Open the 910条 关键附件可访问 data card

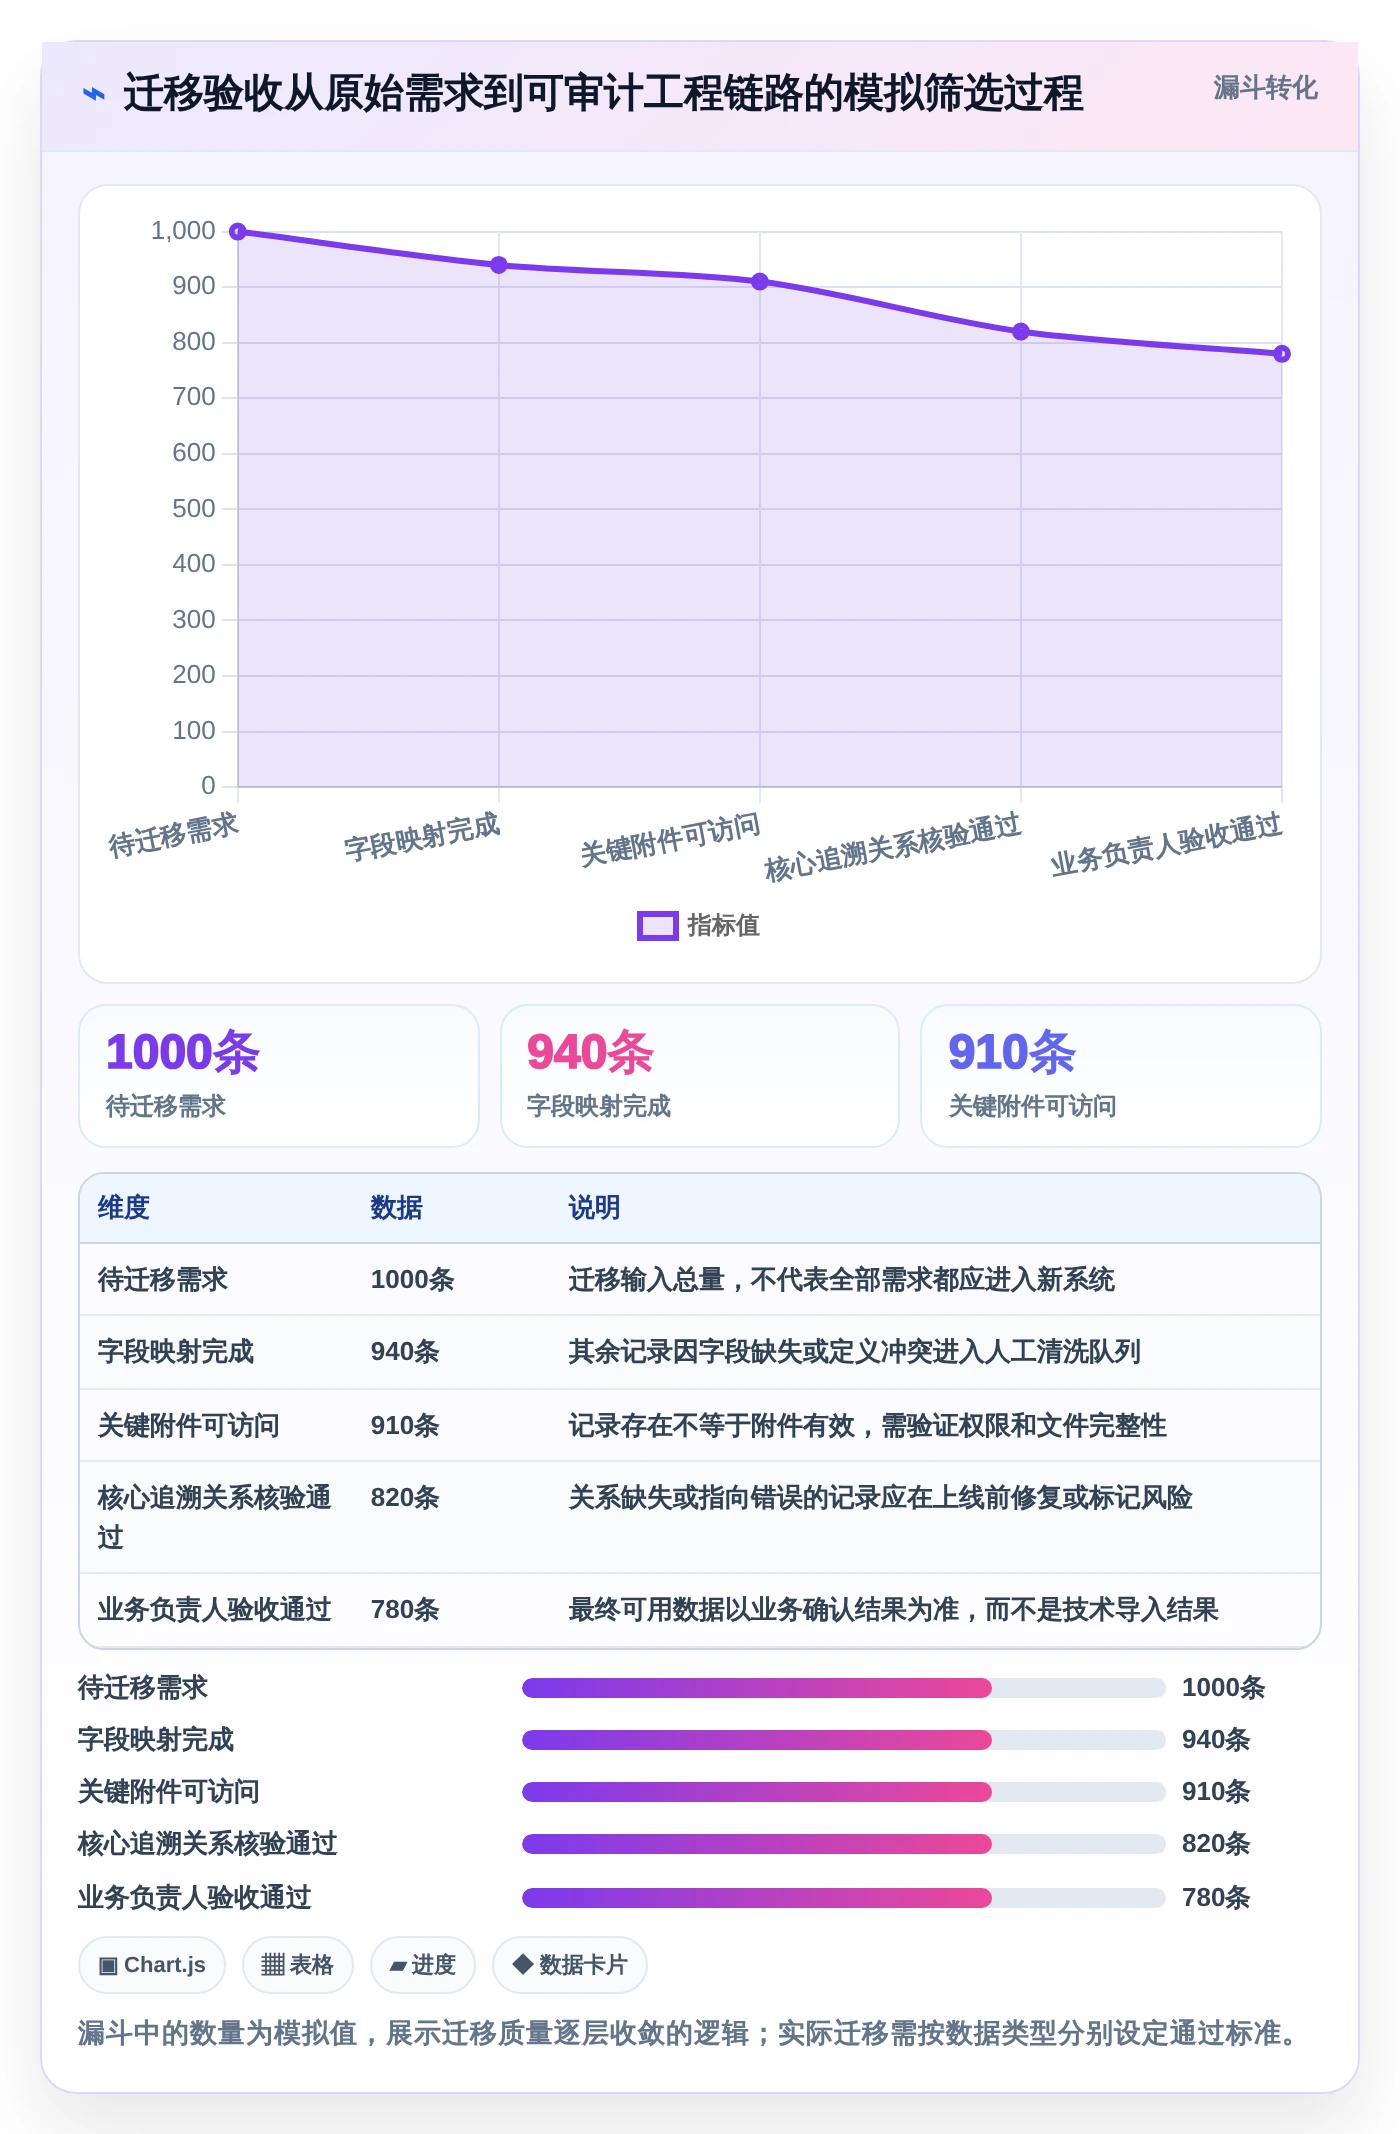coord(1121,1076)
